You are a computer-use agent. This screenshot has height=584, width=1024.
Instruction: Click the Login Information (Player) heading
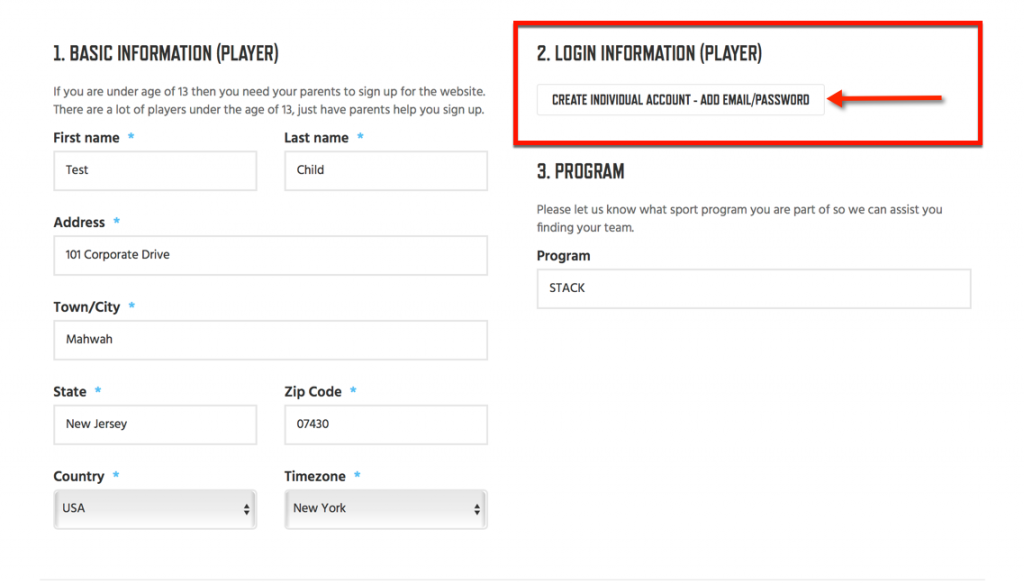649,54
